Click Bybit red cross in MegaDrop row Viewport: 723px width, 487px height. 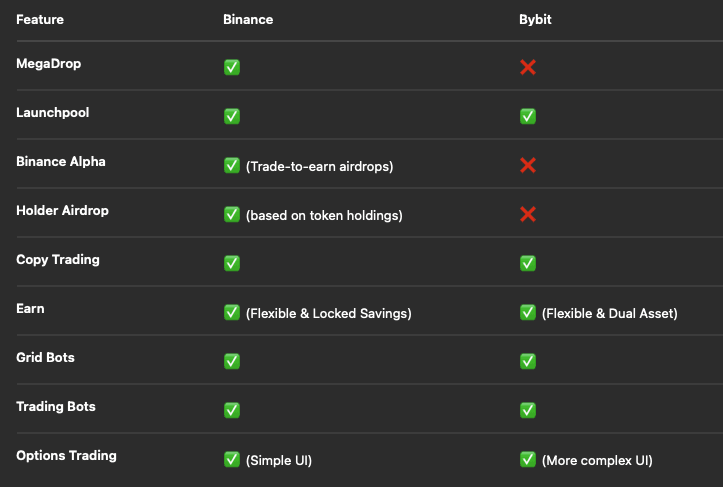(x=528, y=67)
